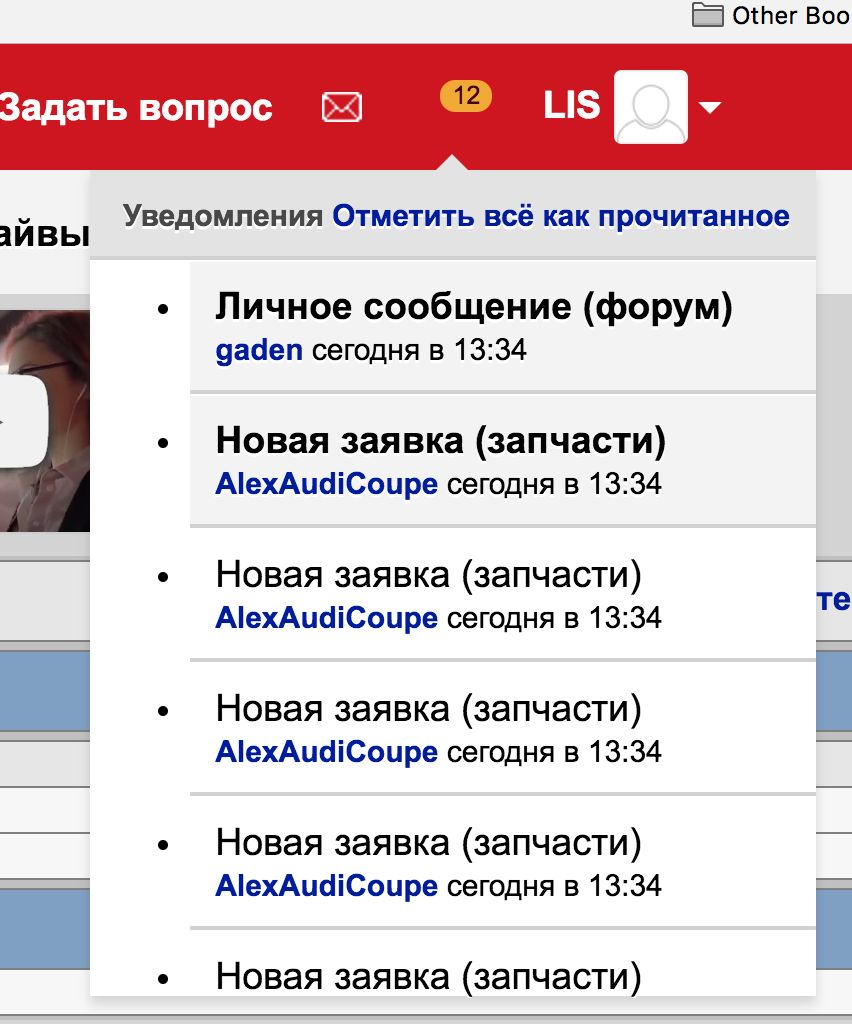Select the first non-bold "Новая заявка (запчасти)" item
852x1024 pixels.
[x=428, y=575]
